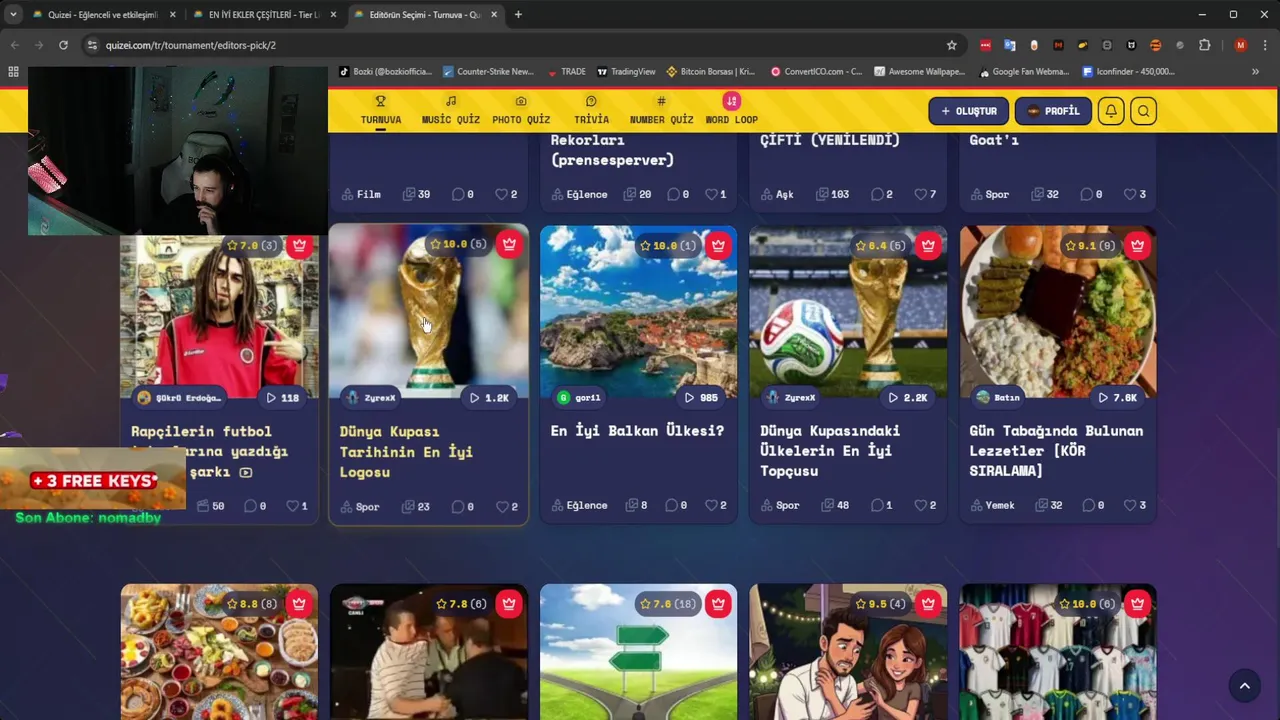Click star rating 10.0 (1) on Balkan card
This screenshot has width=1280, height=720.
(667, 245)
